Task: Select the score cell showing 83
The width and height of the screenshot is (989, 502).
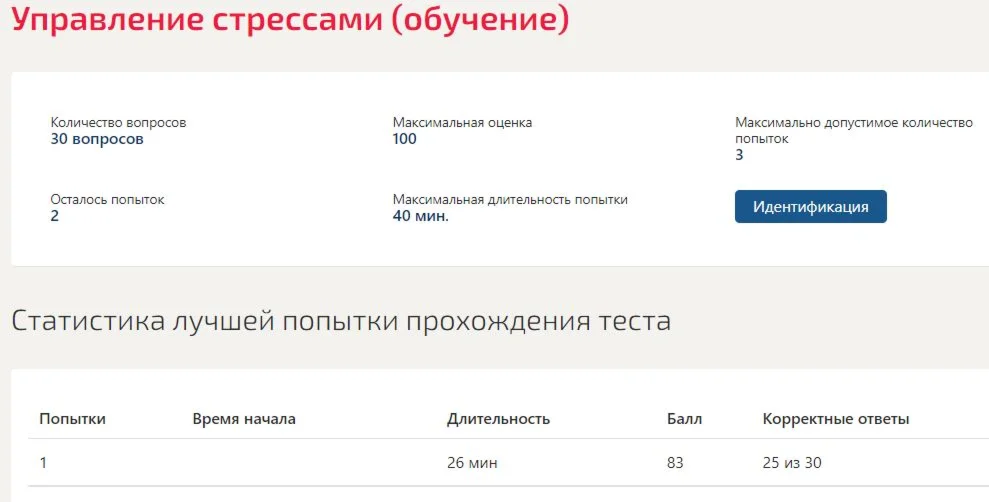Action: (x=675, y=463)
